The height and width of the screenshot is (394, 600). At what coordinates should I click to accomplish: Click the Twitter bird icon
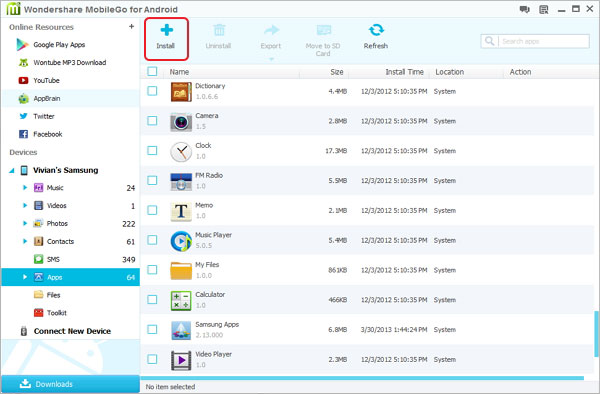point(23,116)
